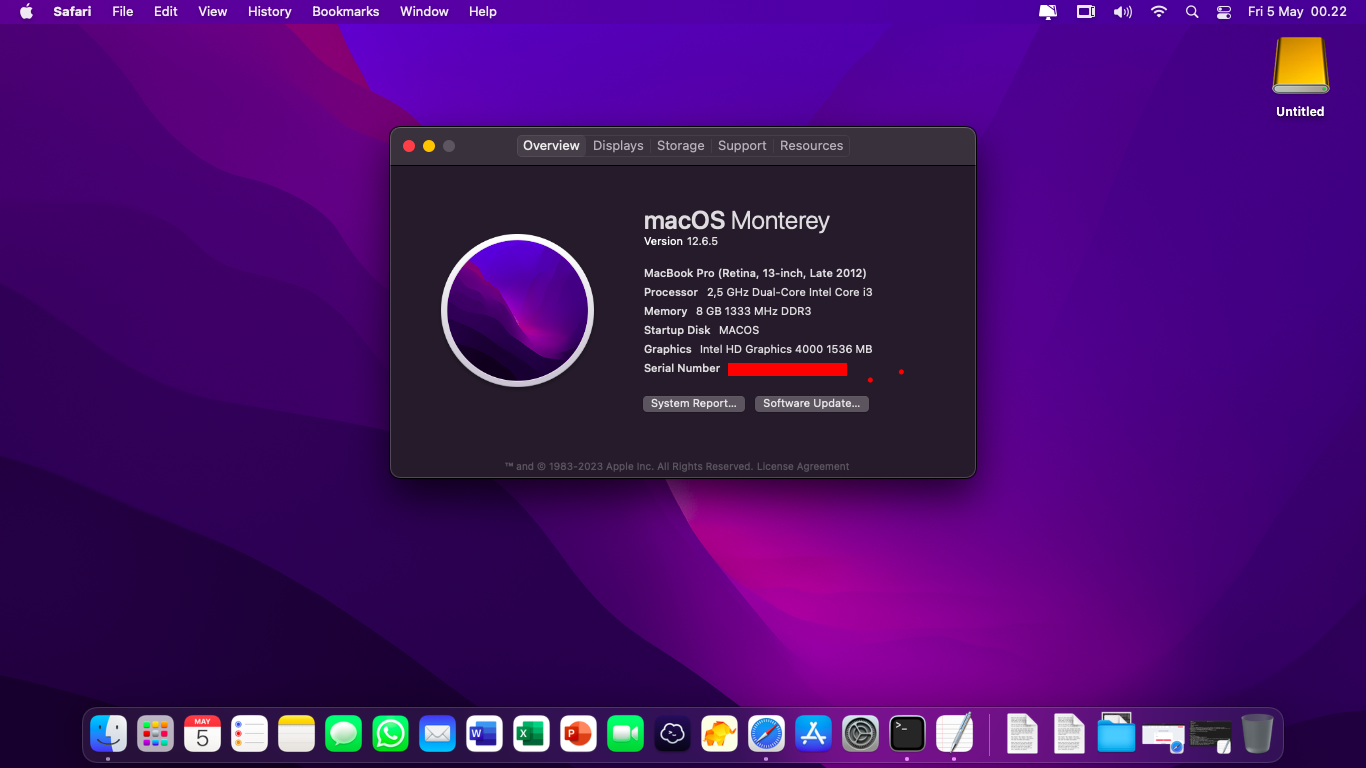The image size is (1366, 768).
Task: Launch WhatsApp from the dock
Action: (390, 734)
